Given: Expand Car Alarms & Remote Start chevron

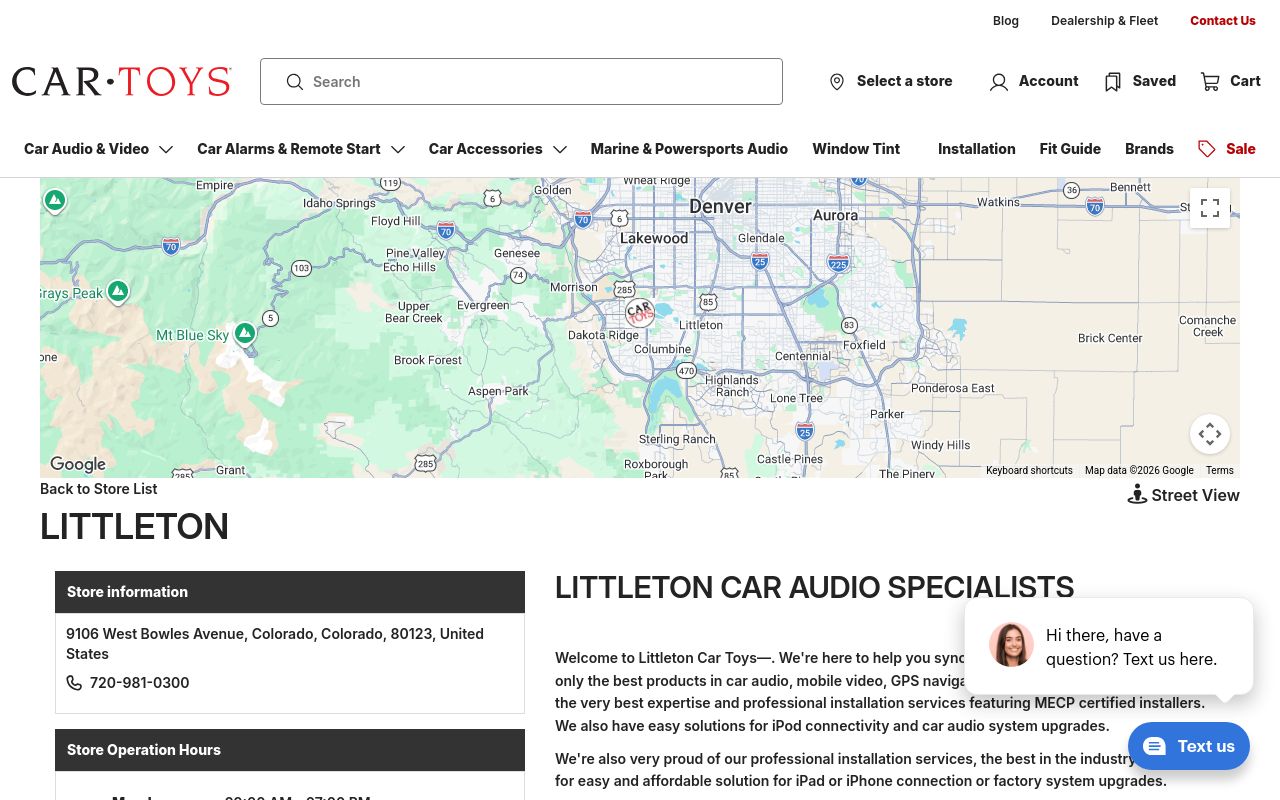Looking at the screenshot, I should 398,149.
